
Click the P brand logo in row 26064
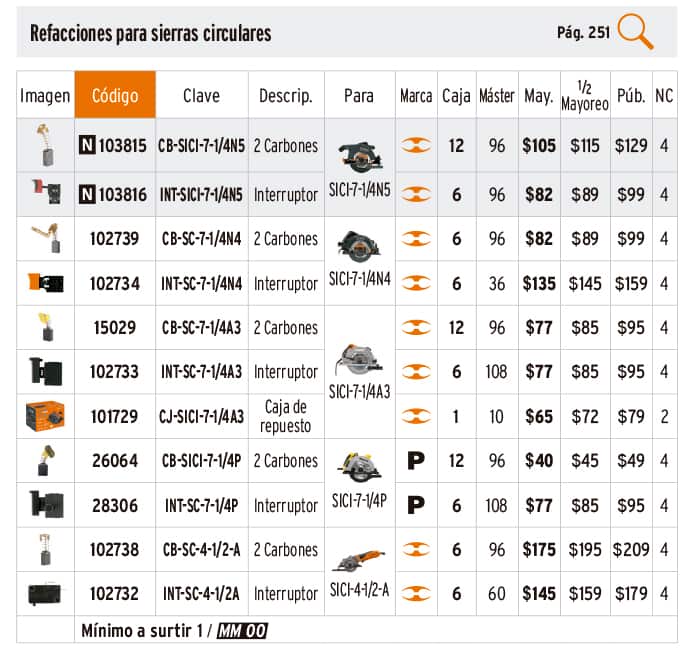click(x=416, y=461)
